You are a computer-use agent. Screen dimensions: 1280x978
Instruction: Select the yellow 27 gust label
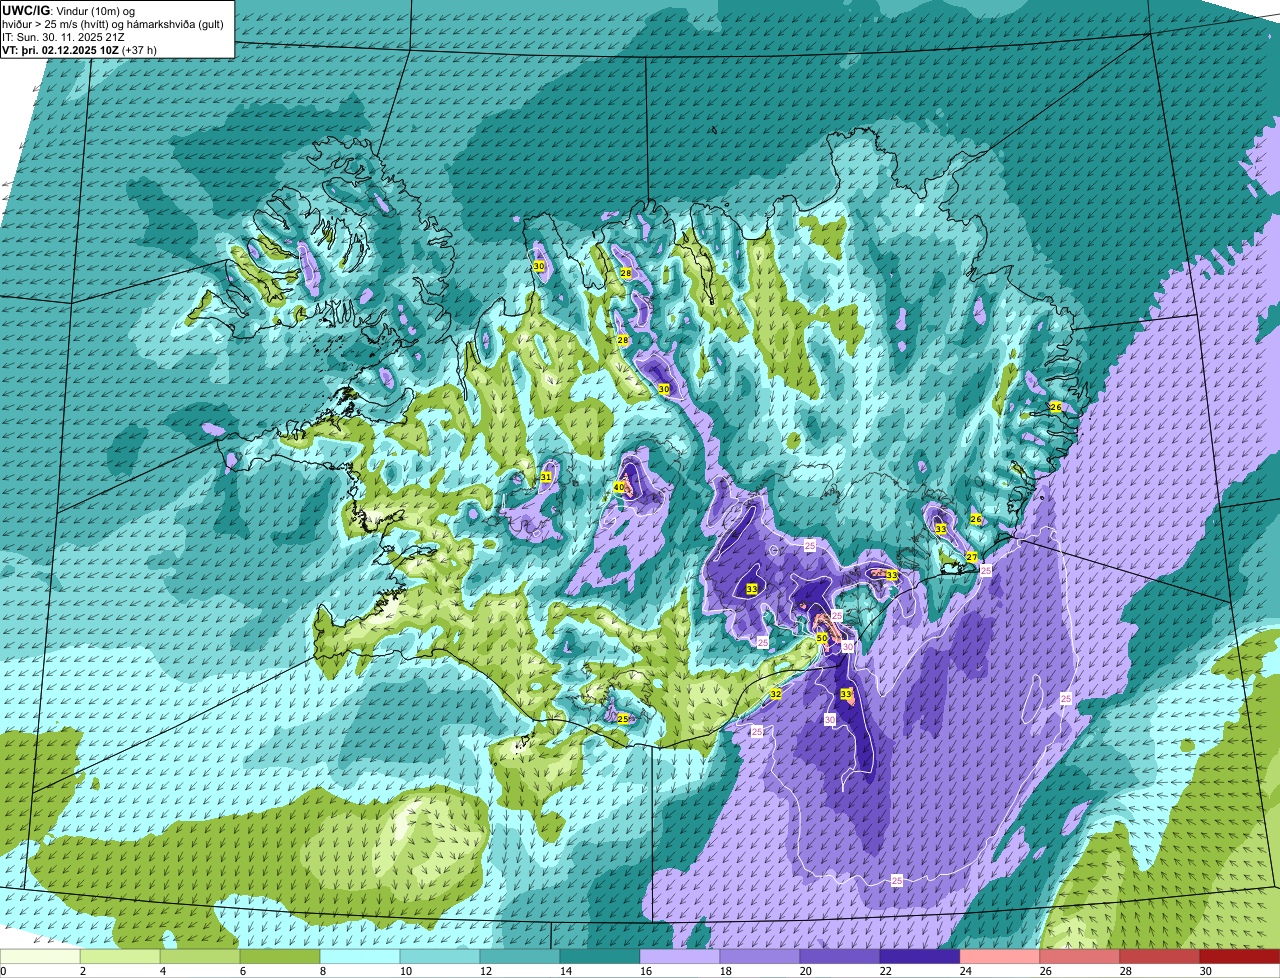(x=971, y=558)
